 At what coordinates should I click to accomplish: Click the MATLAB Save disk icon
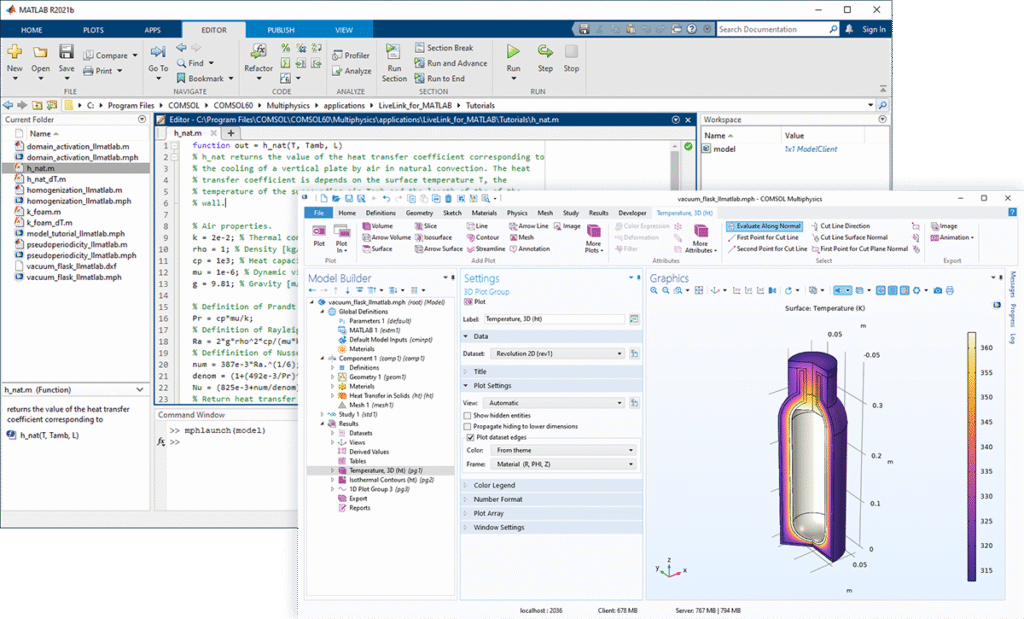pyautogui.click(x=67, y=52)
